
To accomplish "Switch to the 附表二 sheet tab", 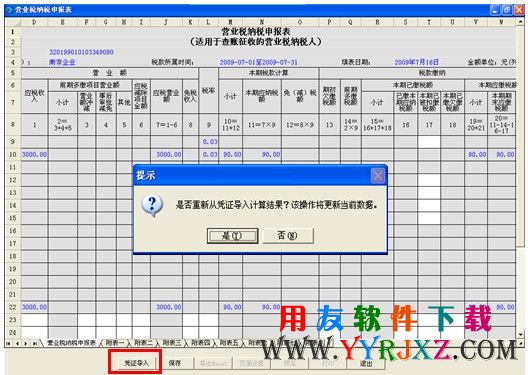I will click(143, 343).
